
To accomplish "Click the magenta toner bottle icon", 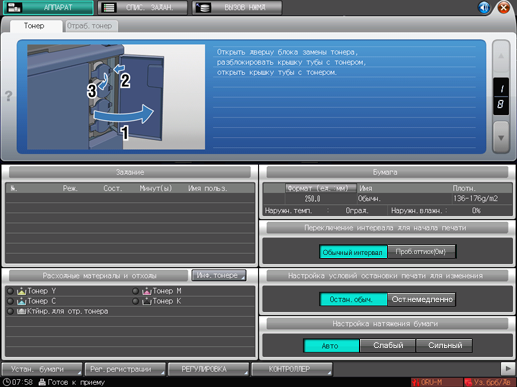I will click(147, 291).
